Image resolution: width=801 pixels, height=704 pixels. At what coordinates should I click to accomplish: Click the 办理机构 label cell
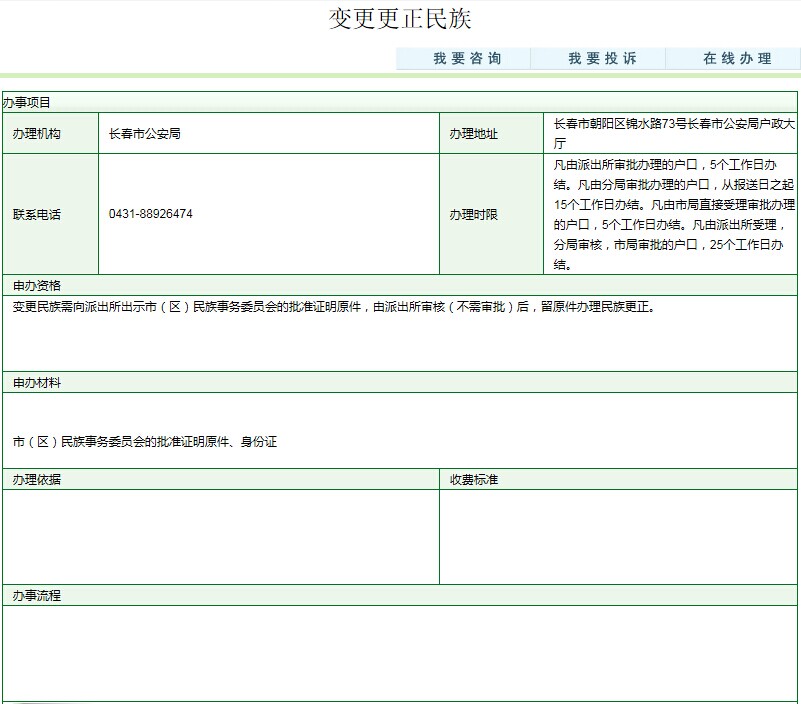(x=50, y=133)
